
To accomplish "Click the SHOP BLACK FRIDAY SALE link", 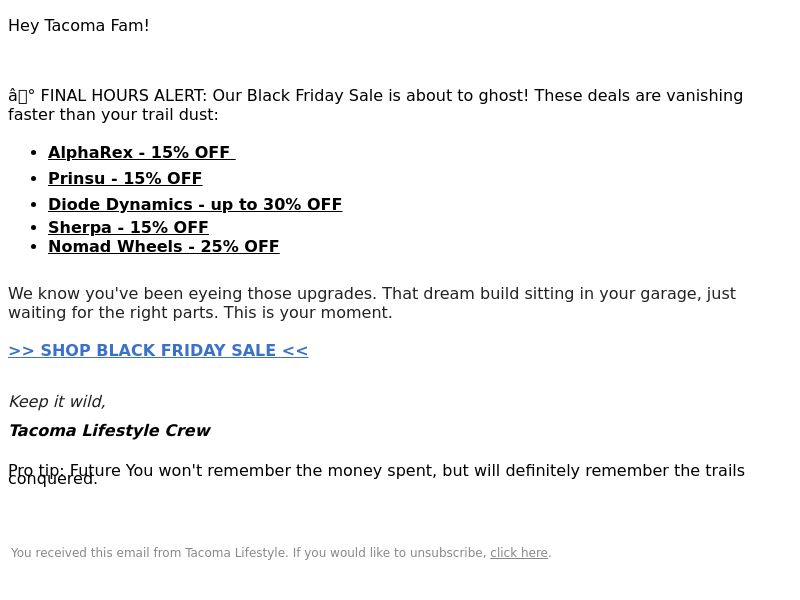I will [x=158, y=351].
